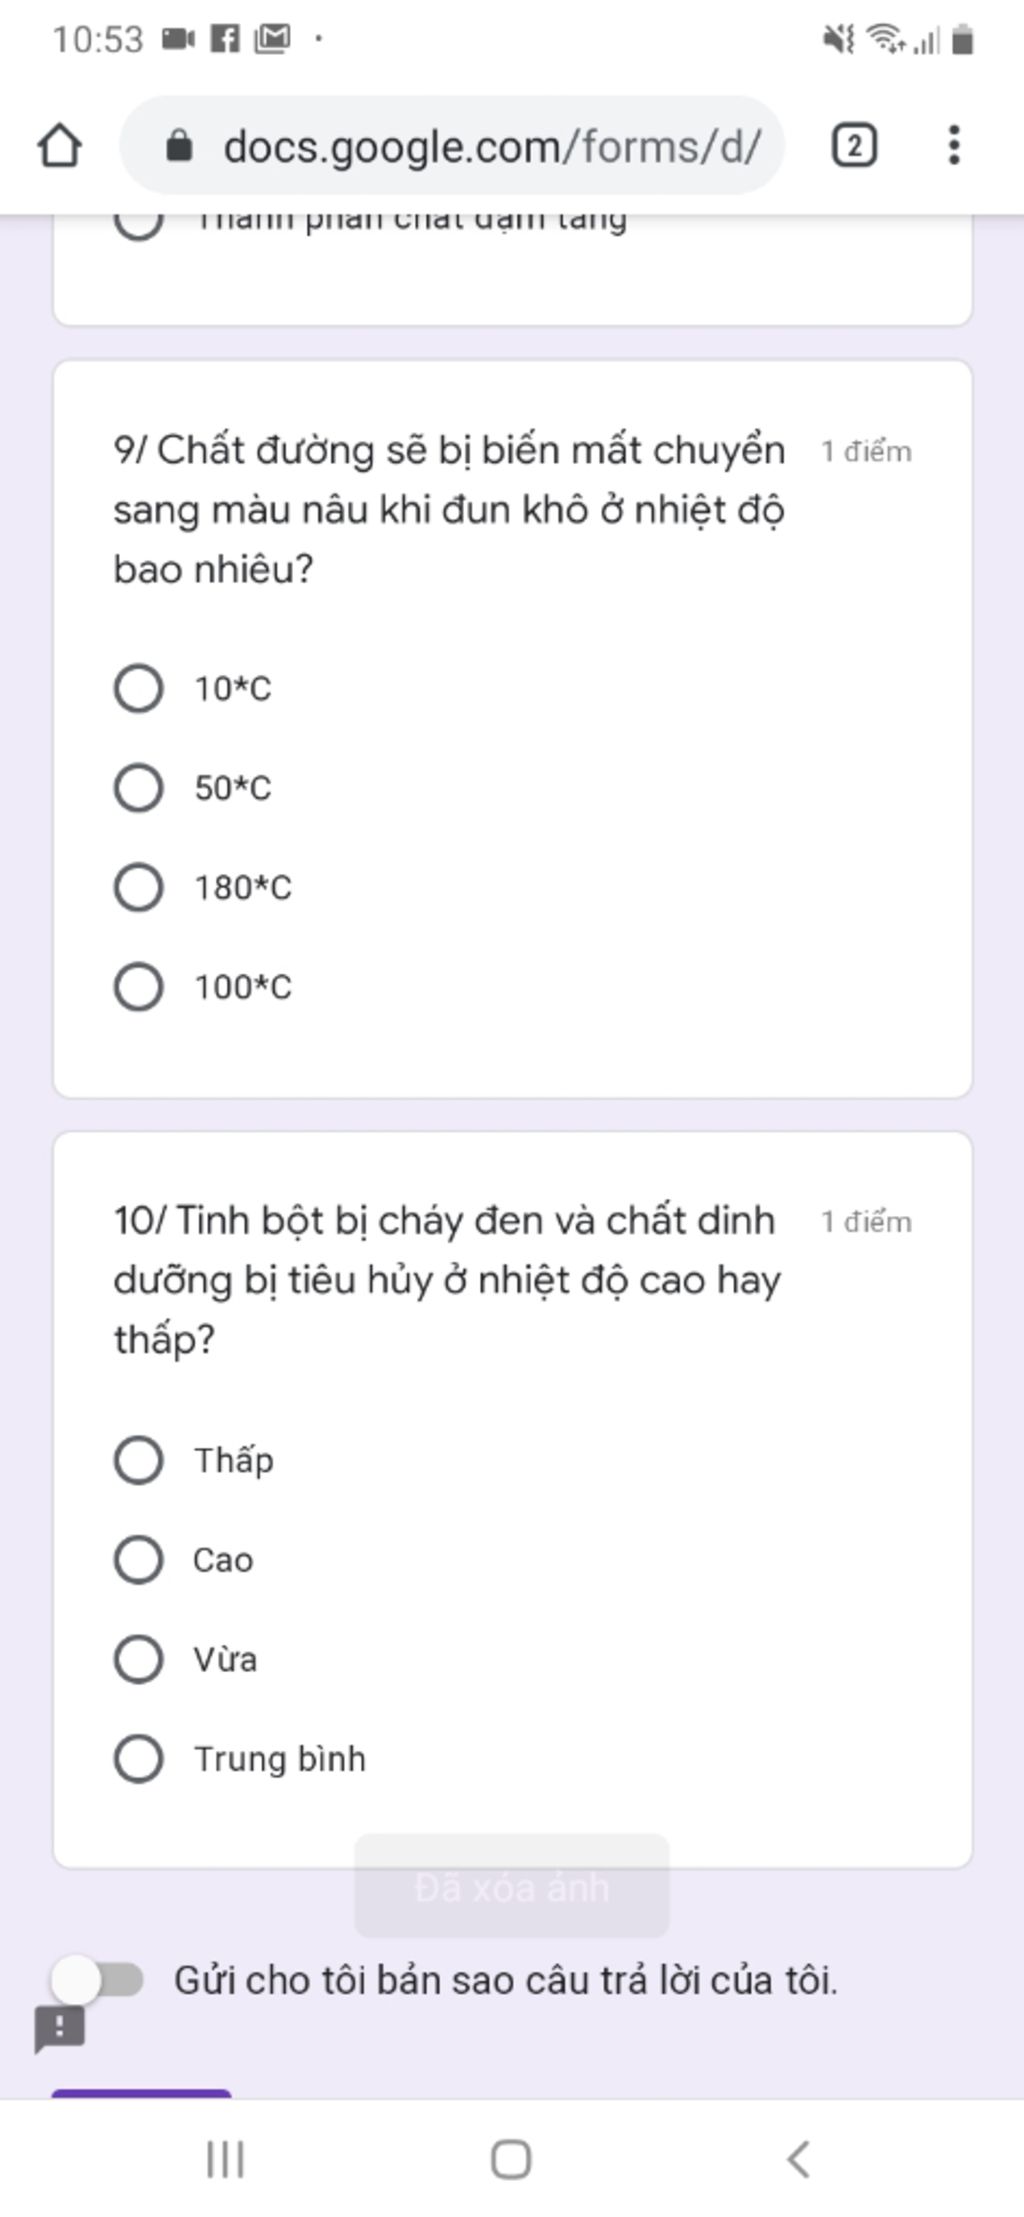Choose the Cao radio option
The width and height of the screenshot is (1024, 2217).
point(139,1559)
